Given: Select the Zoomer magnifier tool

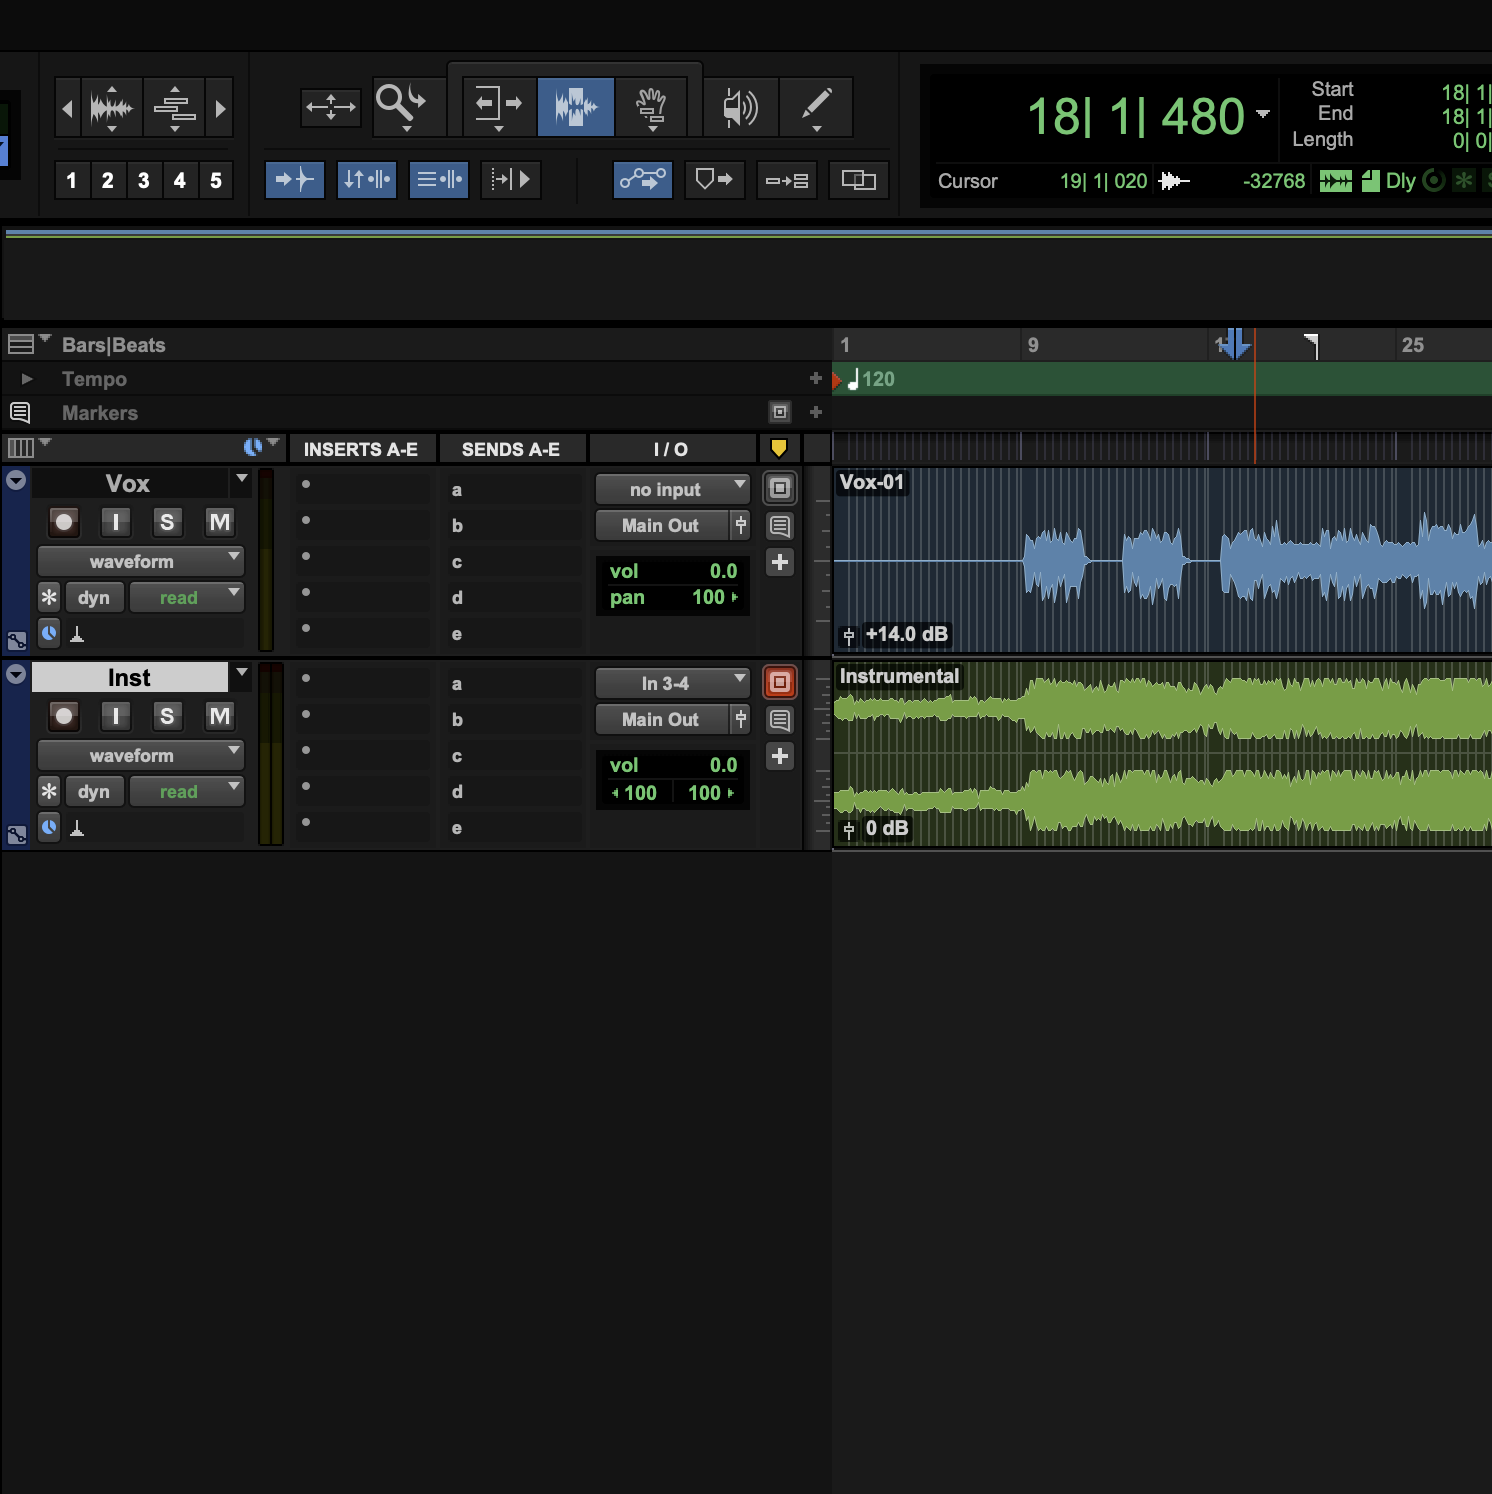Looking at the screenshot, I should click(400, 104).
